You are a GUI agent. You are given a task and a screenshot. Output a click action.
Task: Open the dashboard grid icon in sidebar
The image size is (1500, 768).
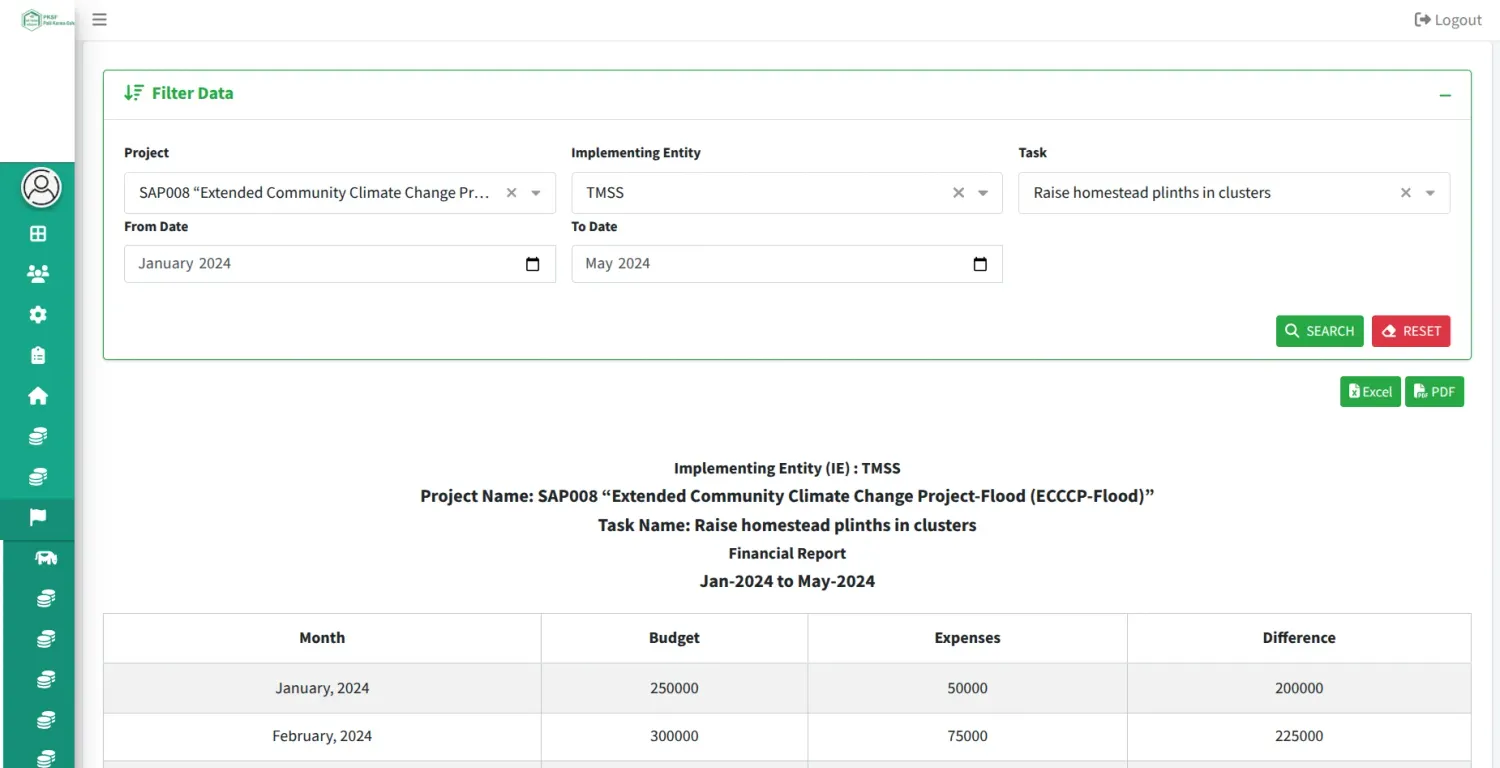(38, 234)
